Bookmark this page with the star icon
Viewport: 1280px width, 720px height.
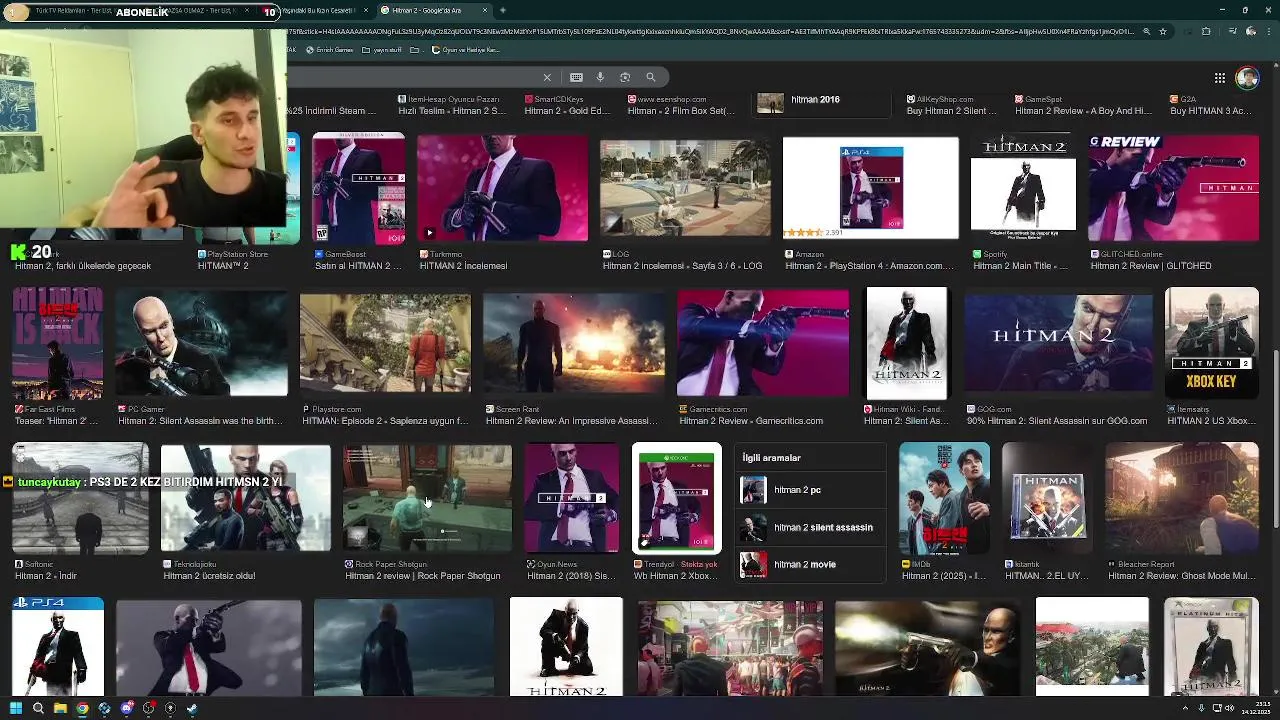[x=1162, y=31]
